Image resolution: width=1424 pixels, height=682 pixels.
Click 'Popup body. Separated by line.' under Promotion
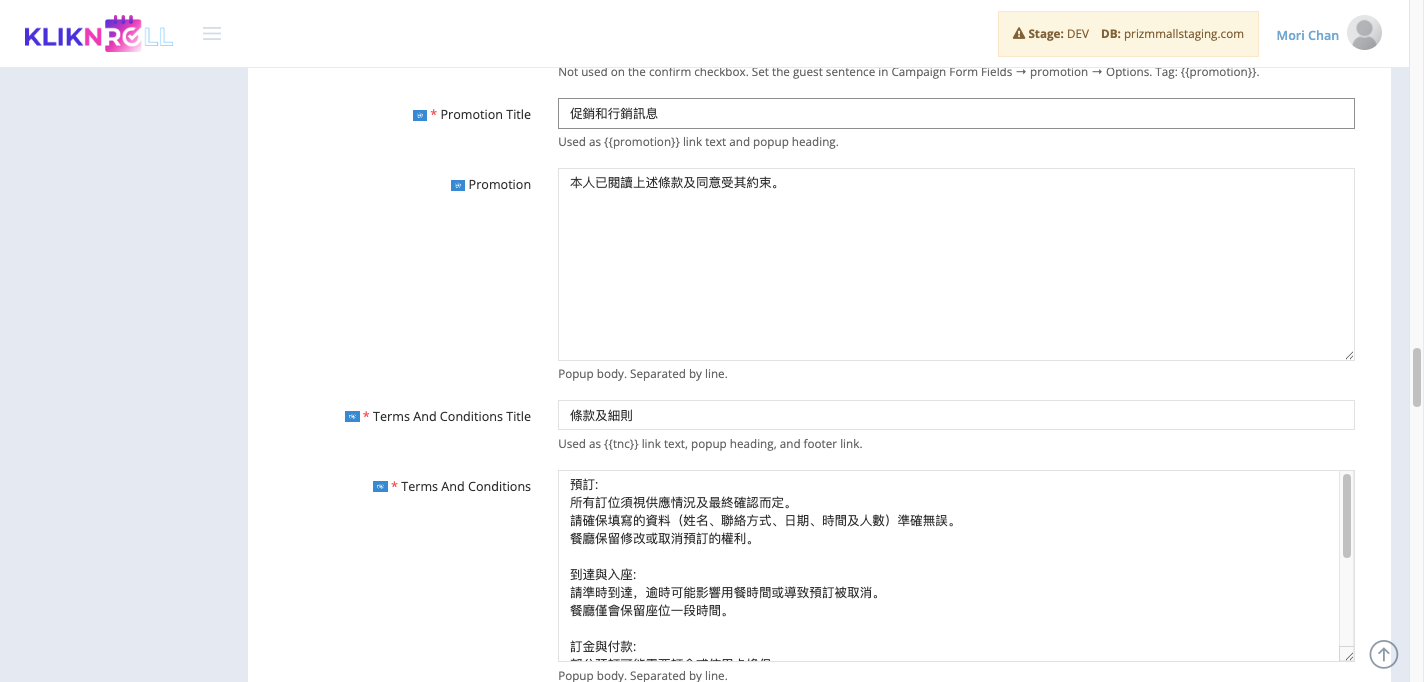pos(643,374)
